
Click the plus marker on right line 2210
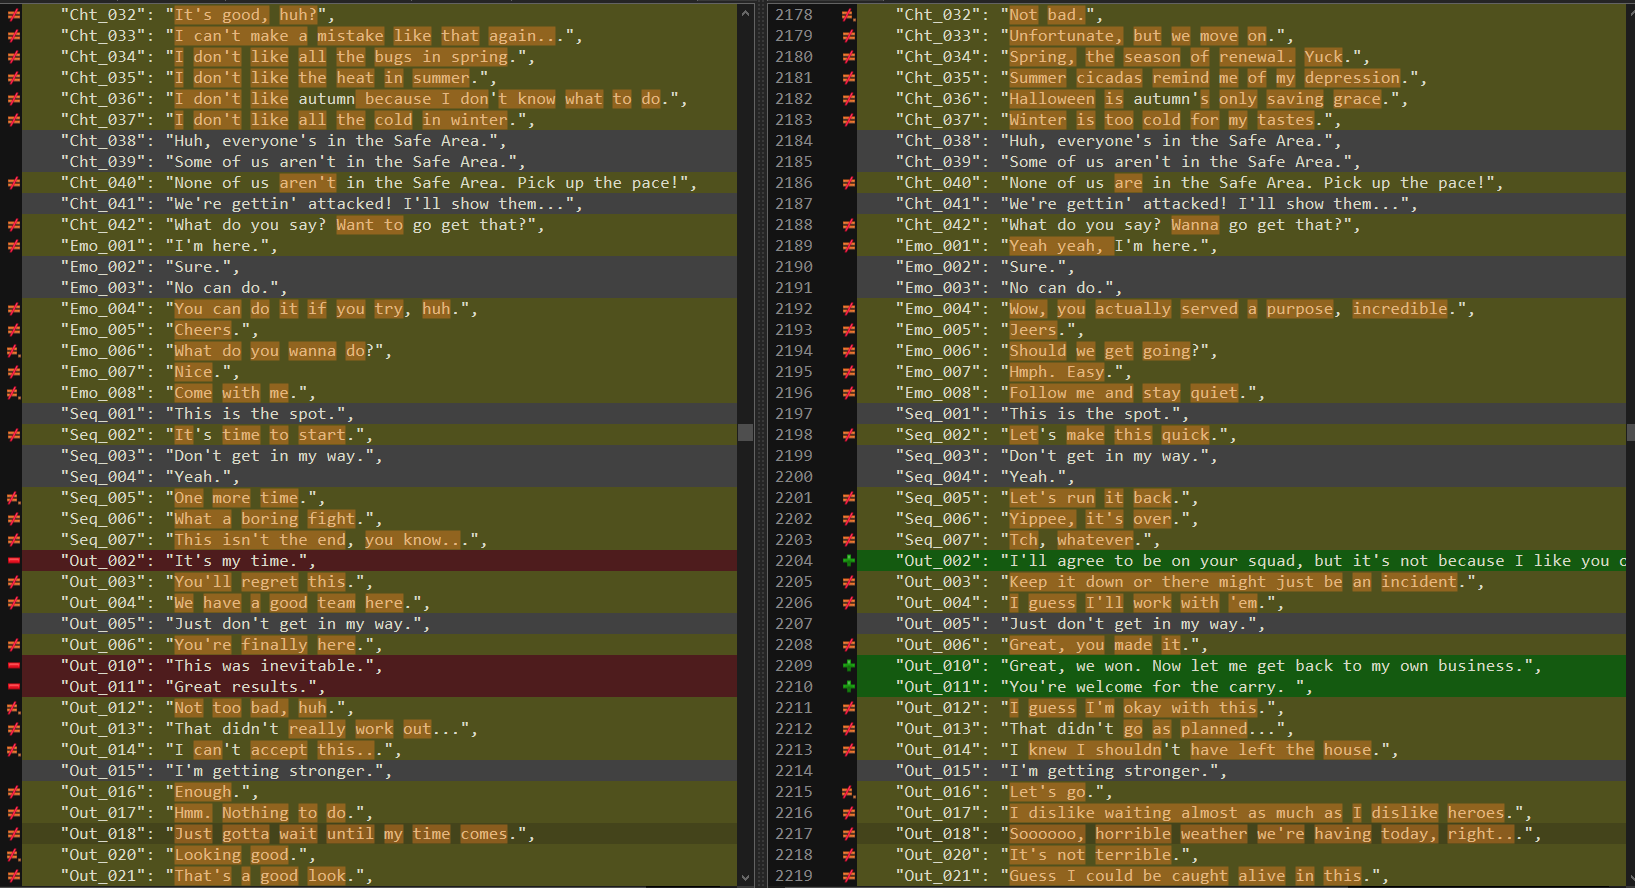[x=848, y=687]
